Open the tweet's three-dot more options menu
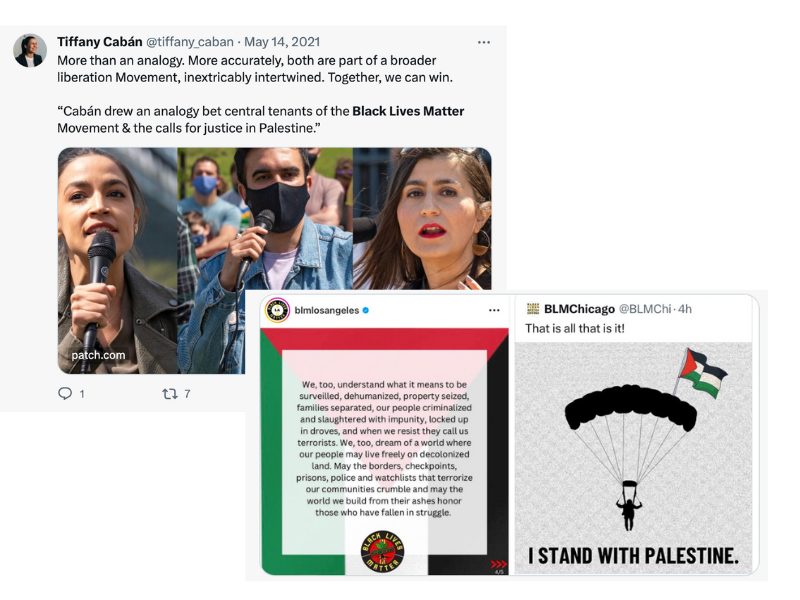Viewport: 800px width, 600px height. (484, 42)
